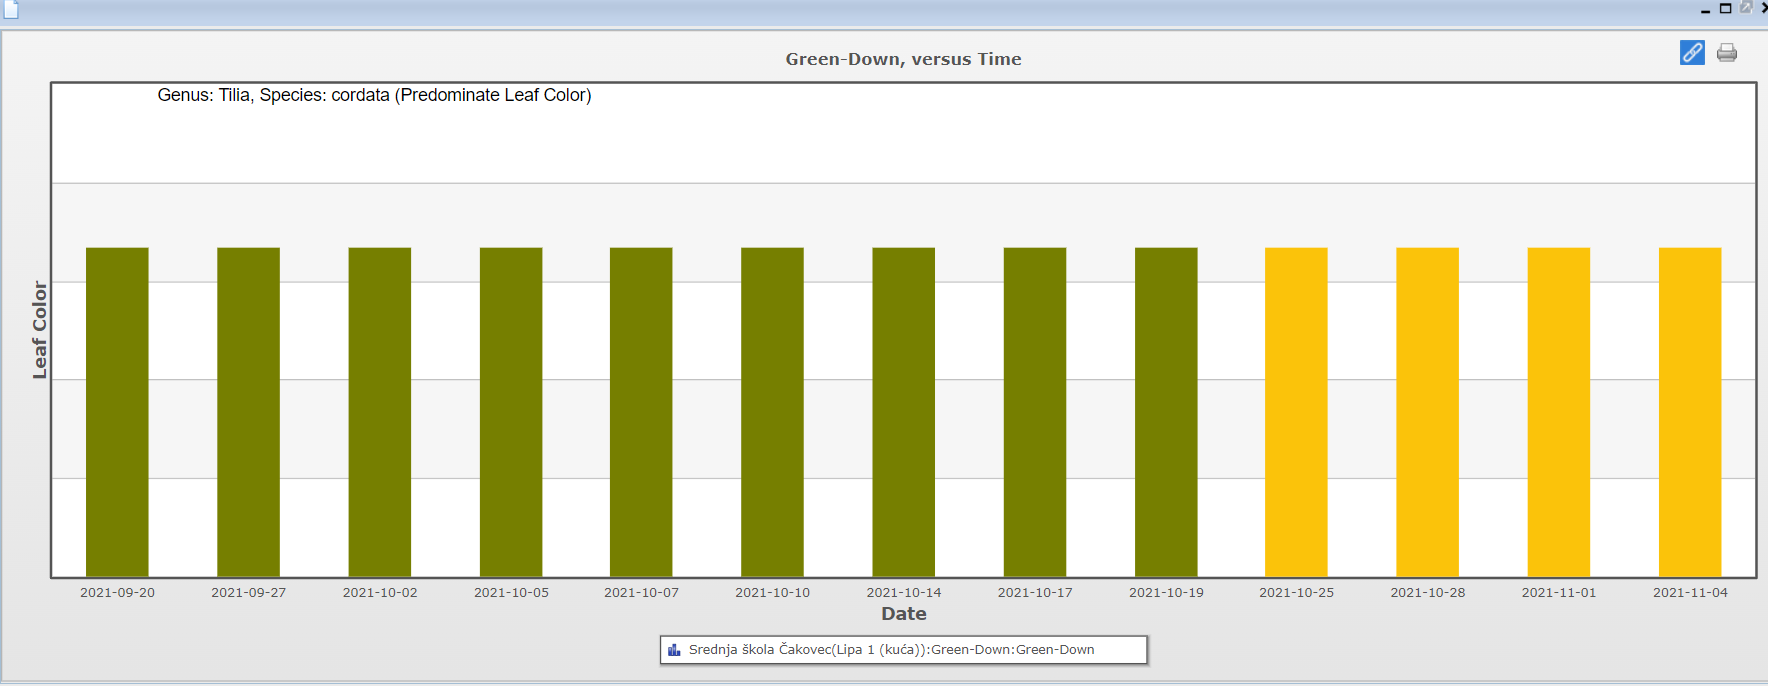Toggle the Srednja škola Čakovec legend series
1768x686 pixels.
coord(891,650)
